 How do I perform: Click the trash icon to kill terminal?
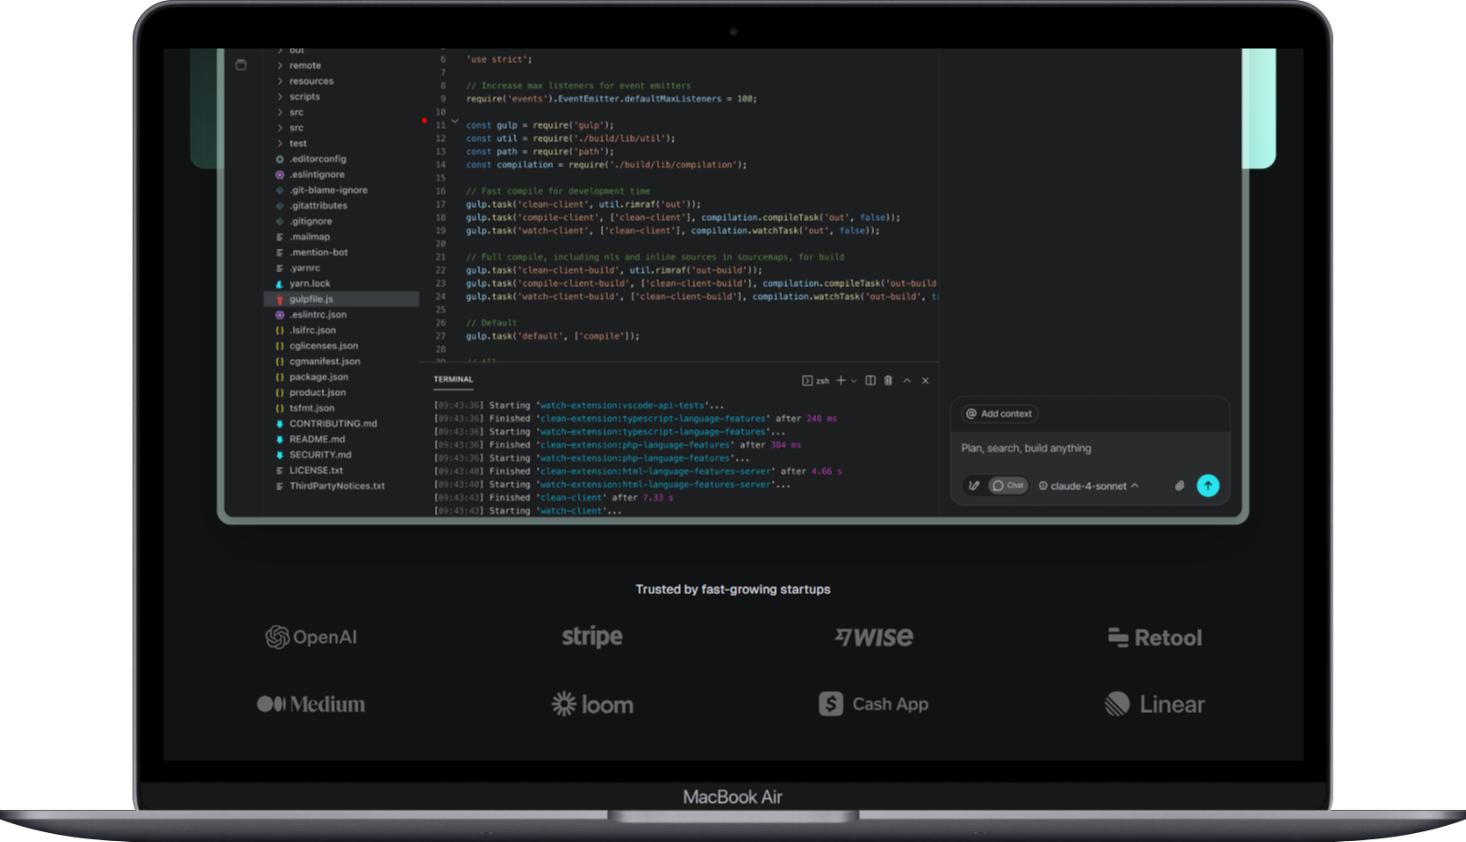point(888,381)
